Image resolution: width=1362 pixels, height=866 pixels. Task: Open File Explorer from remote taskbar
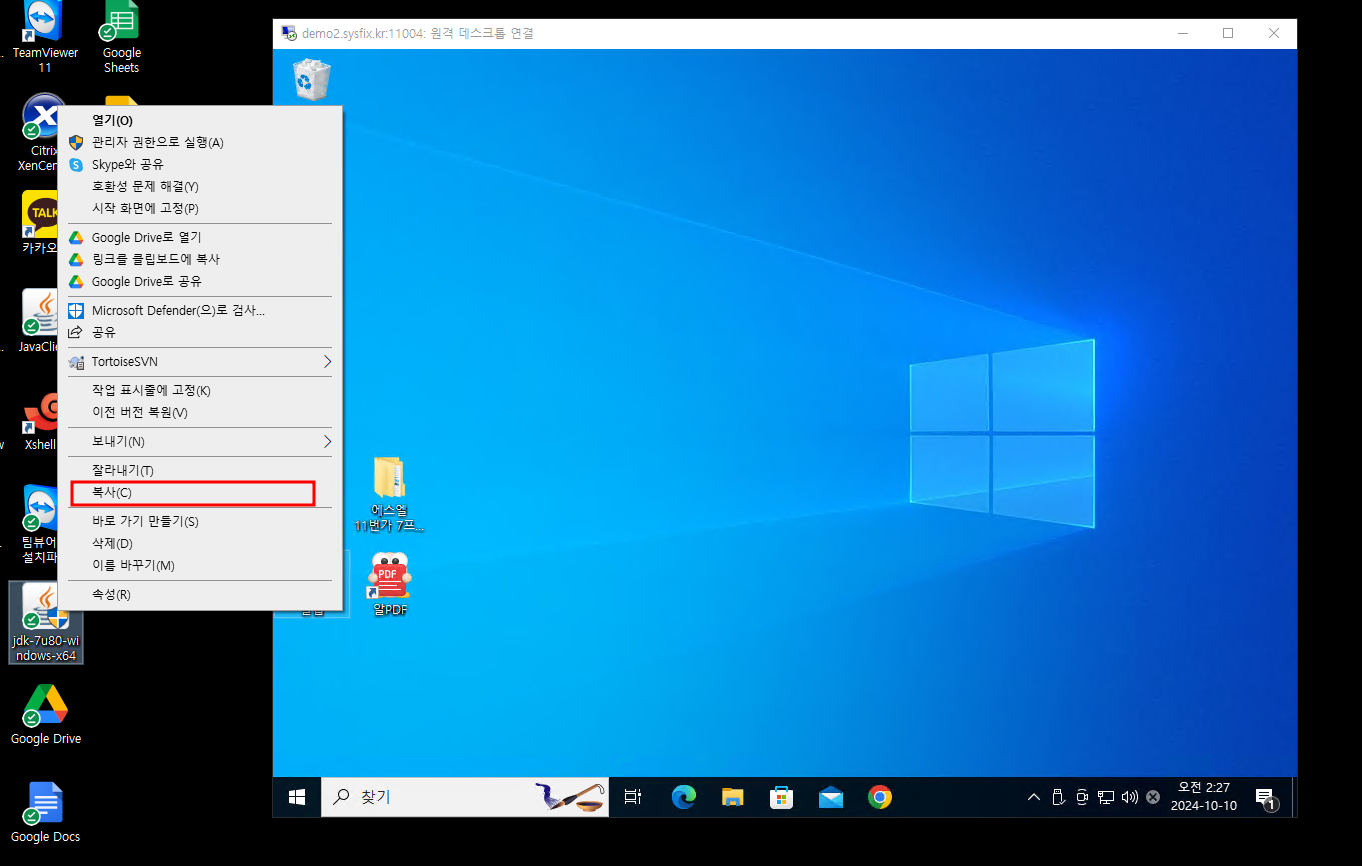coord(733,797)
